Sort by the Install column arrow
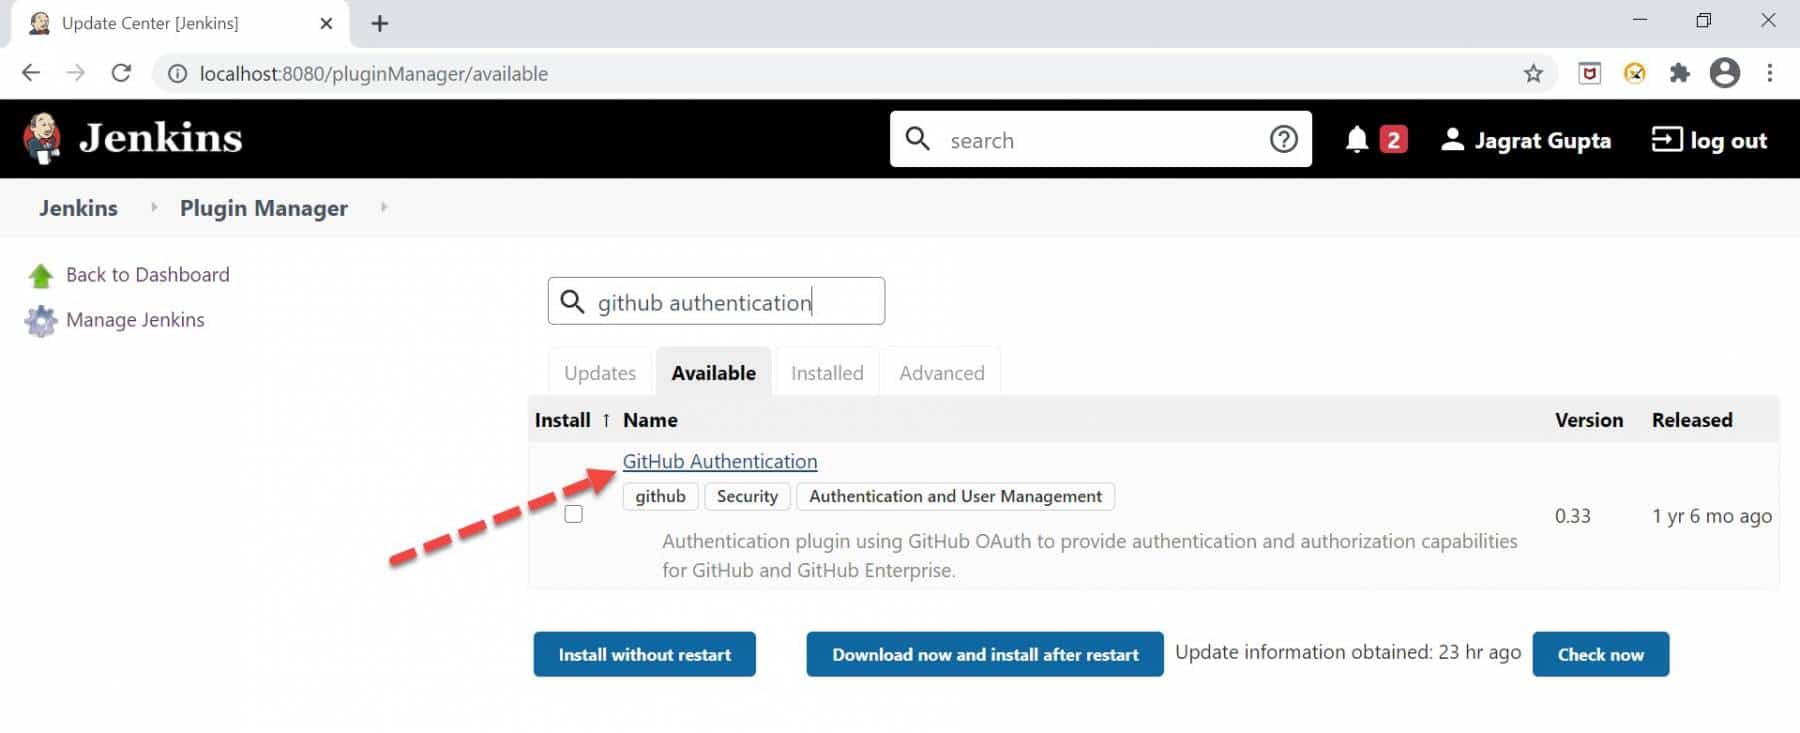The width and height of the screenshot is (1800, 733). tap(606, 420)
